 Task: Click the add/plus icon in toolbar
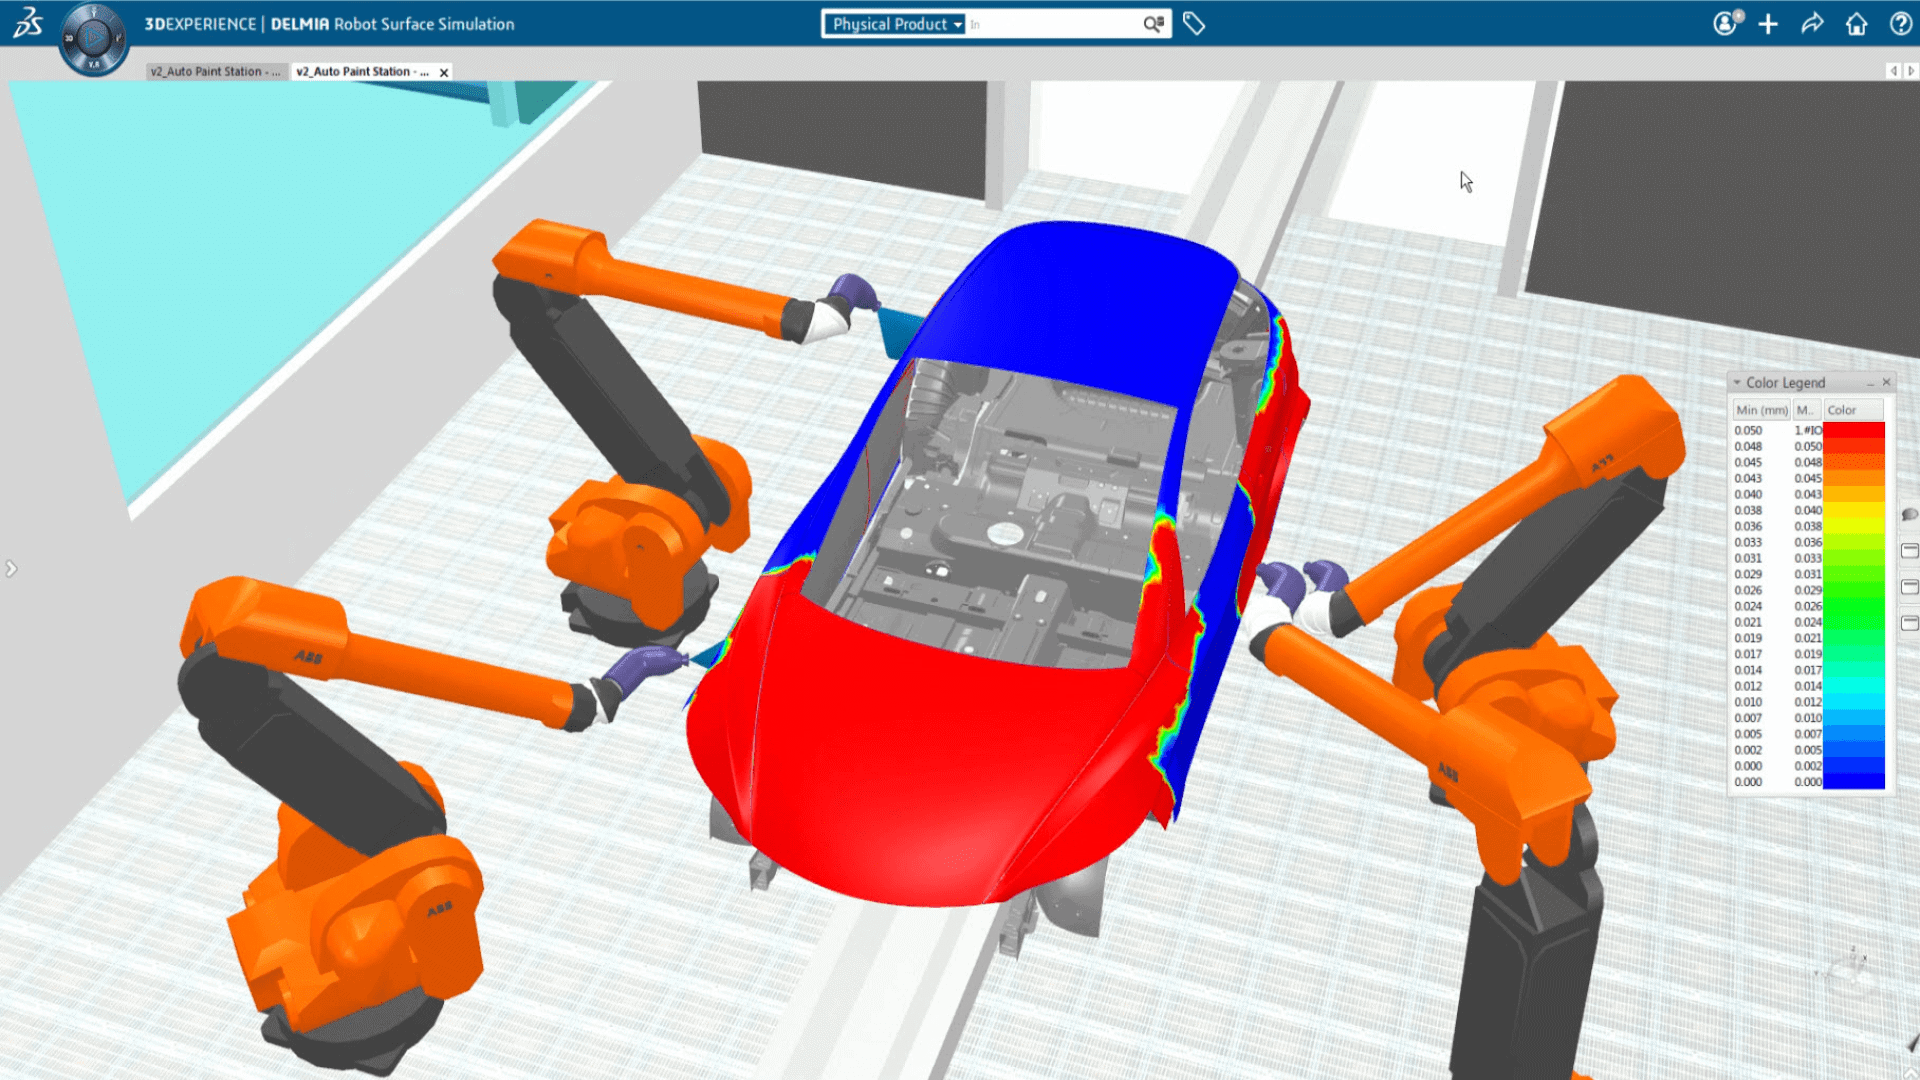pyautogui.click(x=1767, y=24)
